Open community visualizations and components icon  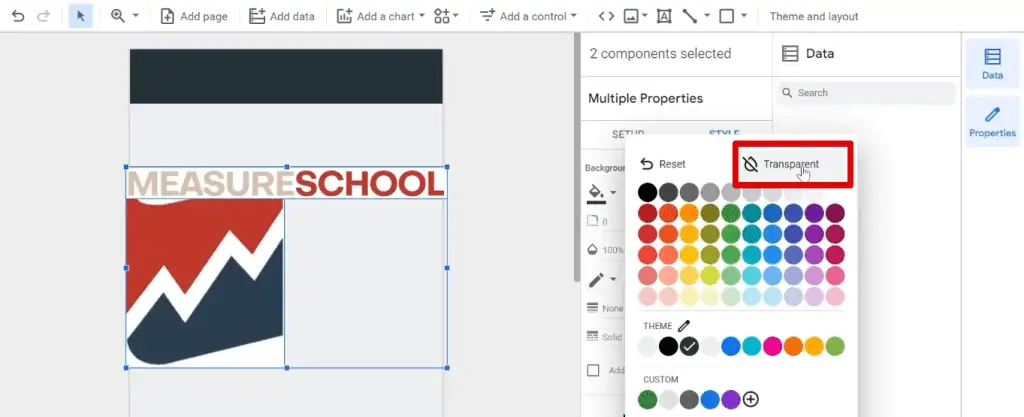(x=442, y=16)
